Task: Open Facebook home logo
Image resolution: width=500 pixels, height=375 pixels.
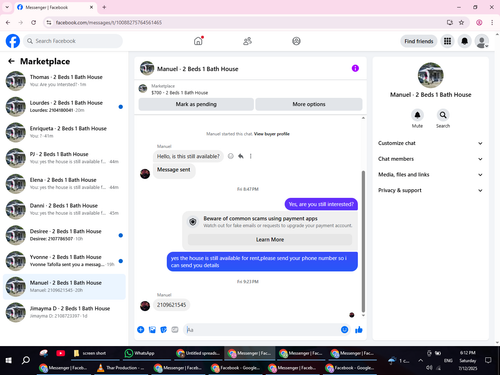Action: pos(13,41)
